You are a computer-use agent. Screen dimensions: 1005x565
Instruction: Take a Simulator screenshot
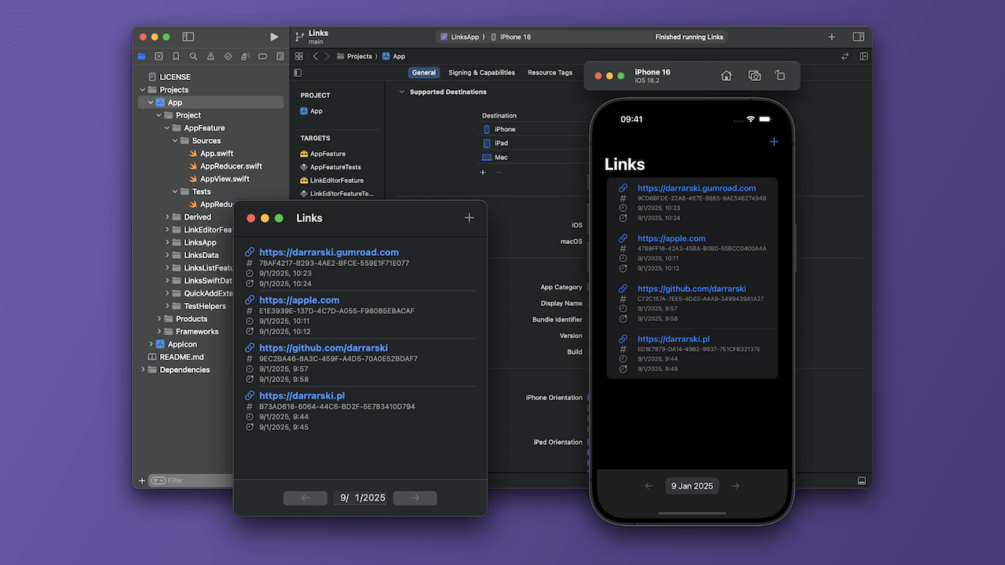754,76
